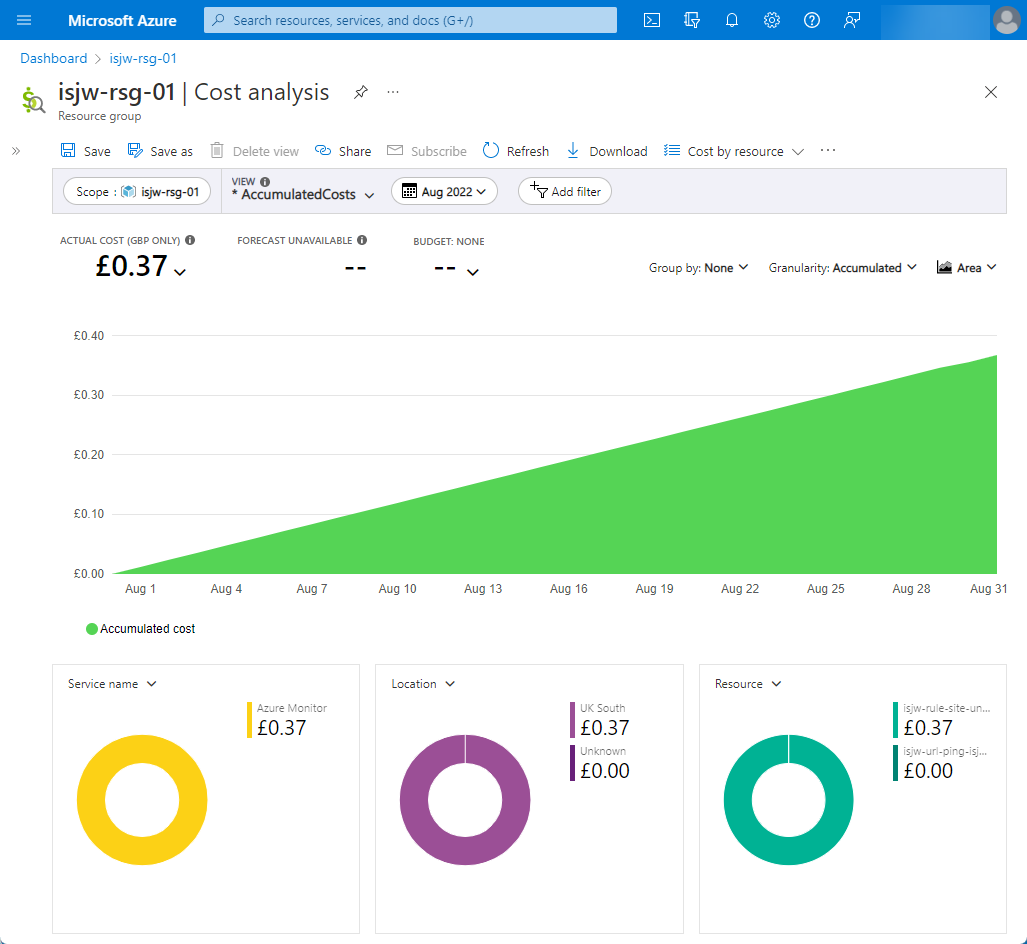
Task: Open the Azure portal hamburger menu
Action: click(24, 20)
